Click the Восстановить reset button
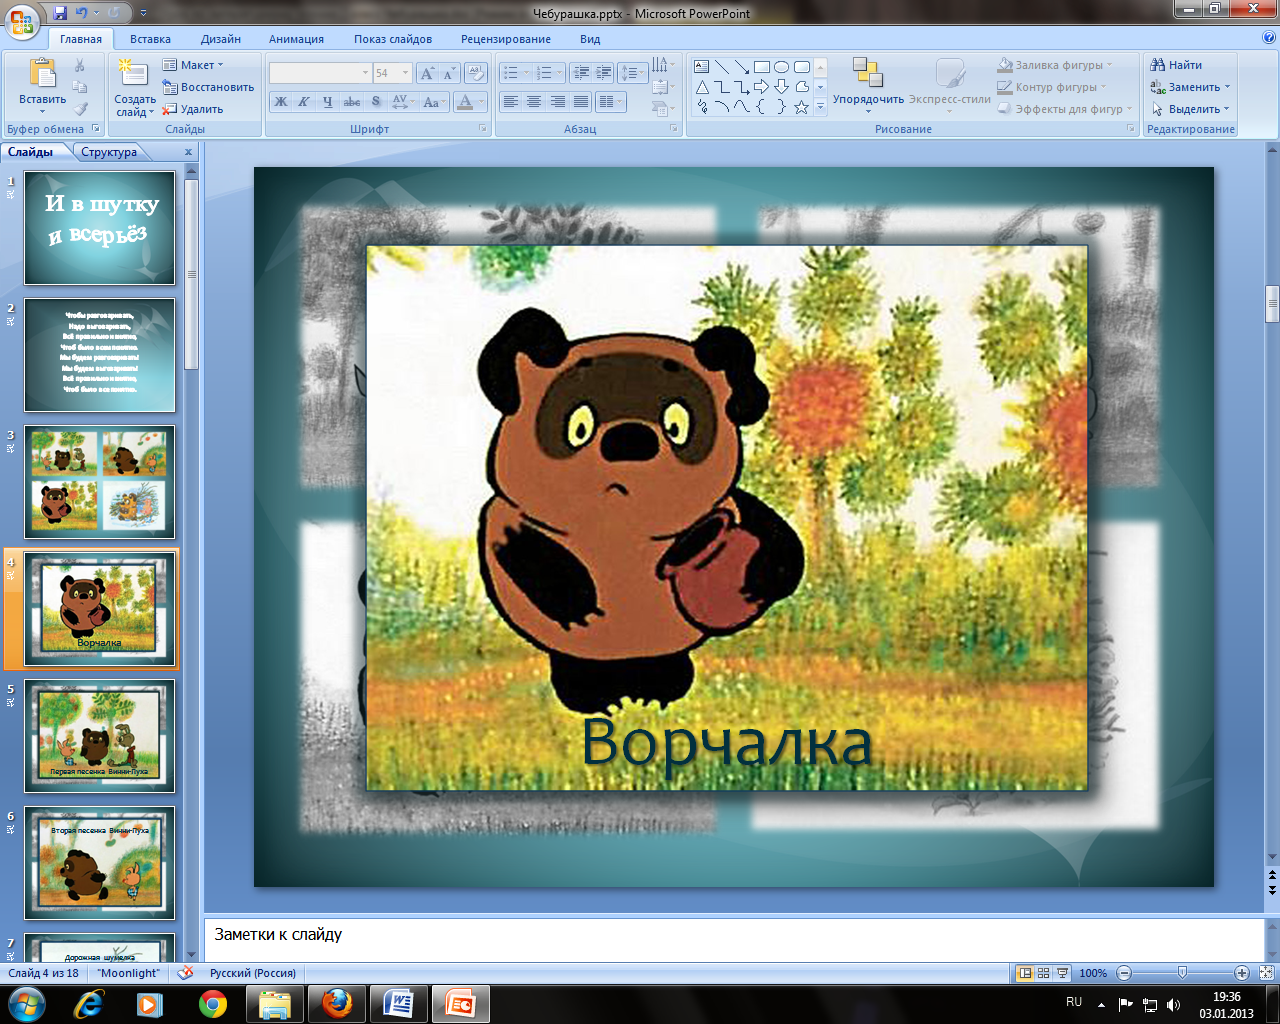Screen dimensions: 1280x1024 tap(209, 87)
